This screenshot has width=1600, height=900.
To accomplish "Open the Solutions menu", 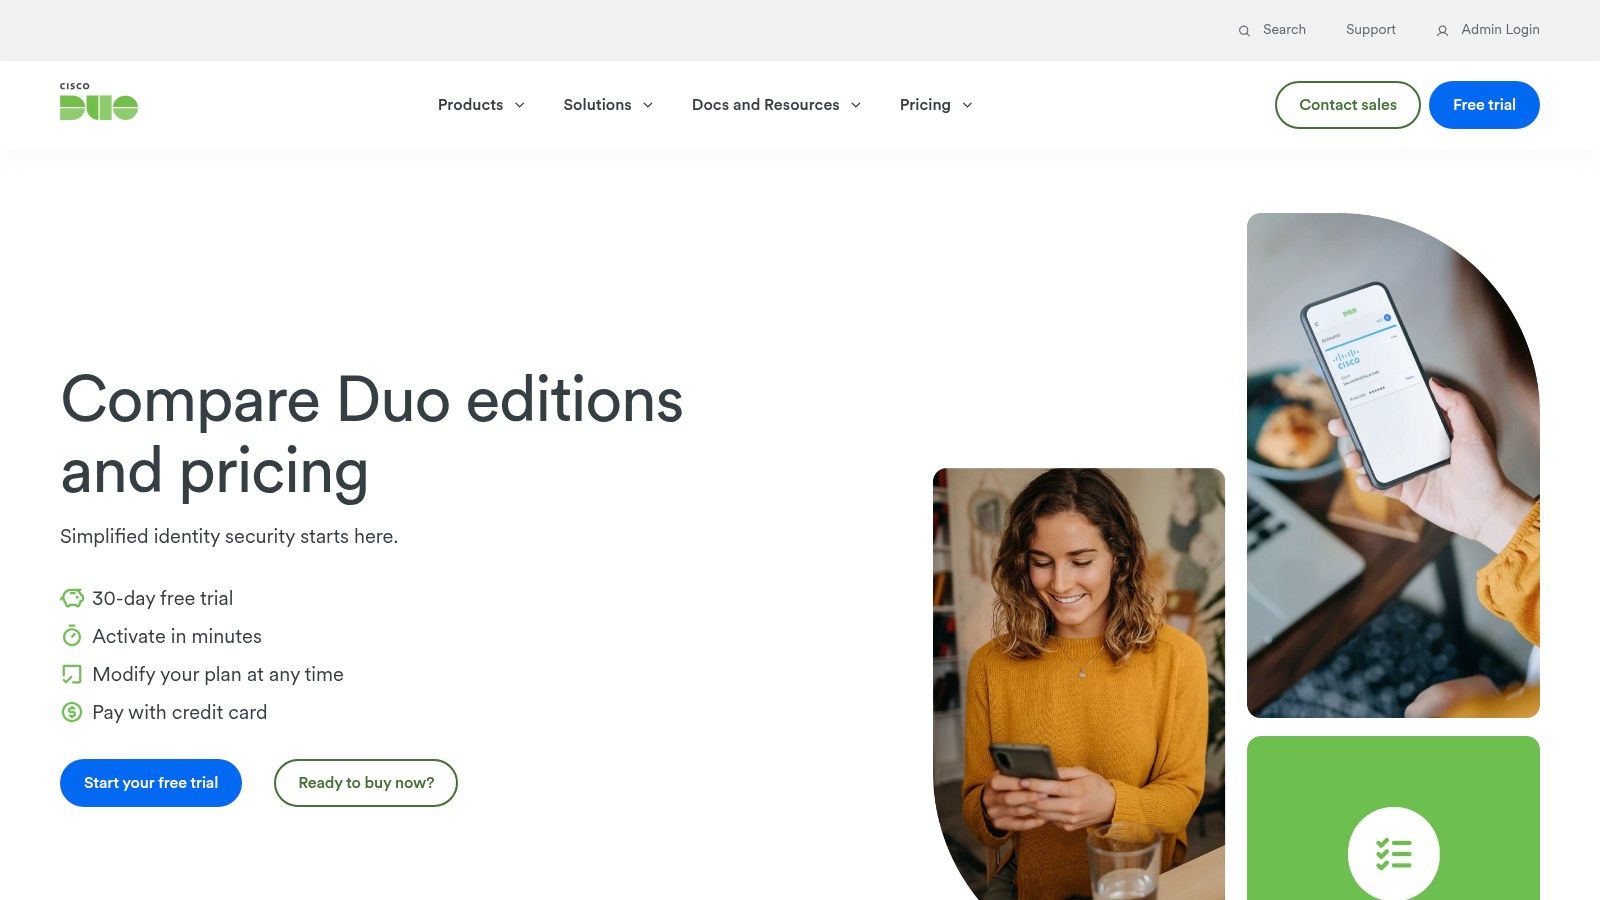I will click(x=608, y=105).
